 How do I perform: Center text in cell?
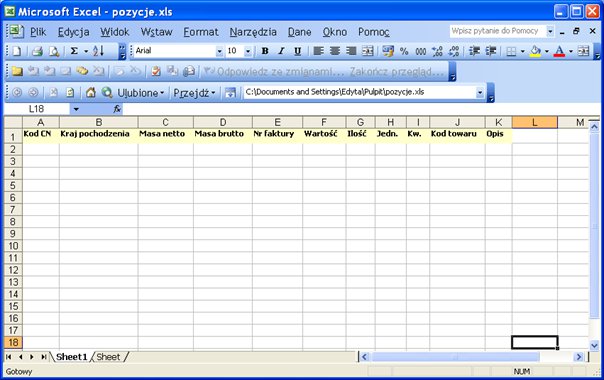click(x=335, y=51)
